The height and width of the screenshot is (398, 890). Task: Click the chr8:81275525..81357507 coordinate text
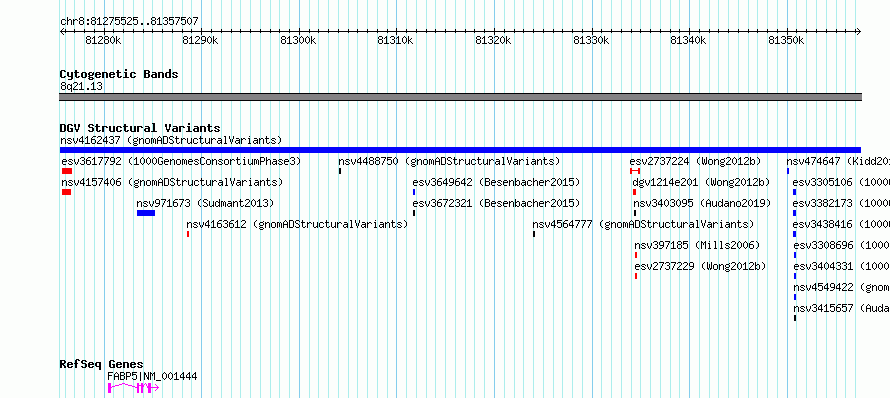point(129,22)
